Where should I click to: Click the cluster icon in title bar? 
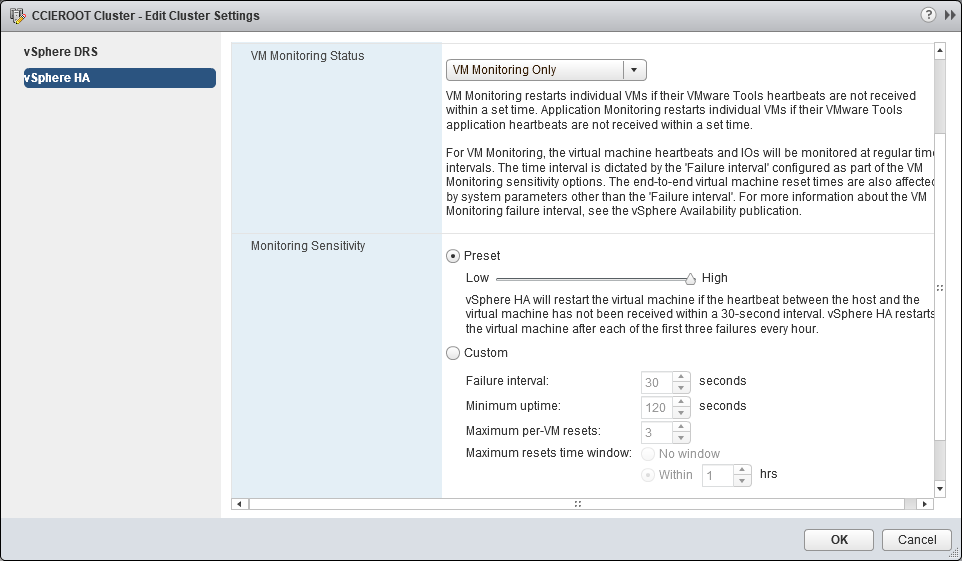(x=17, y=16)
